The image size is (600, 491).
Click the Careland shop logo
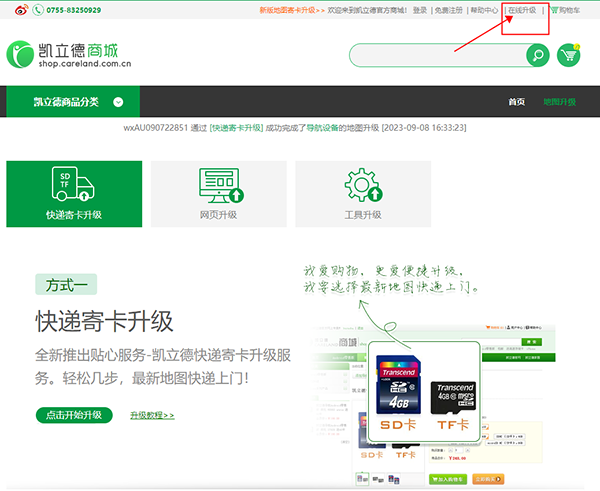coord(70,56)
